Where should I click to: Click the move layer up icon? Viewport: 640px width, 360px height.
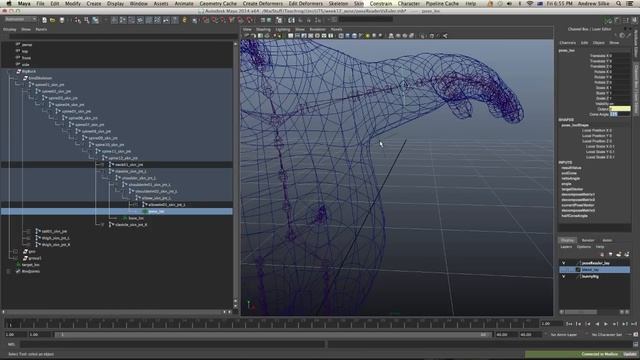pyautogui.click(x=603, y=254)
